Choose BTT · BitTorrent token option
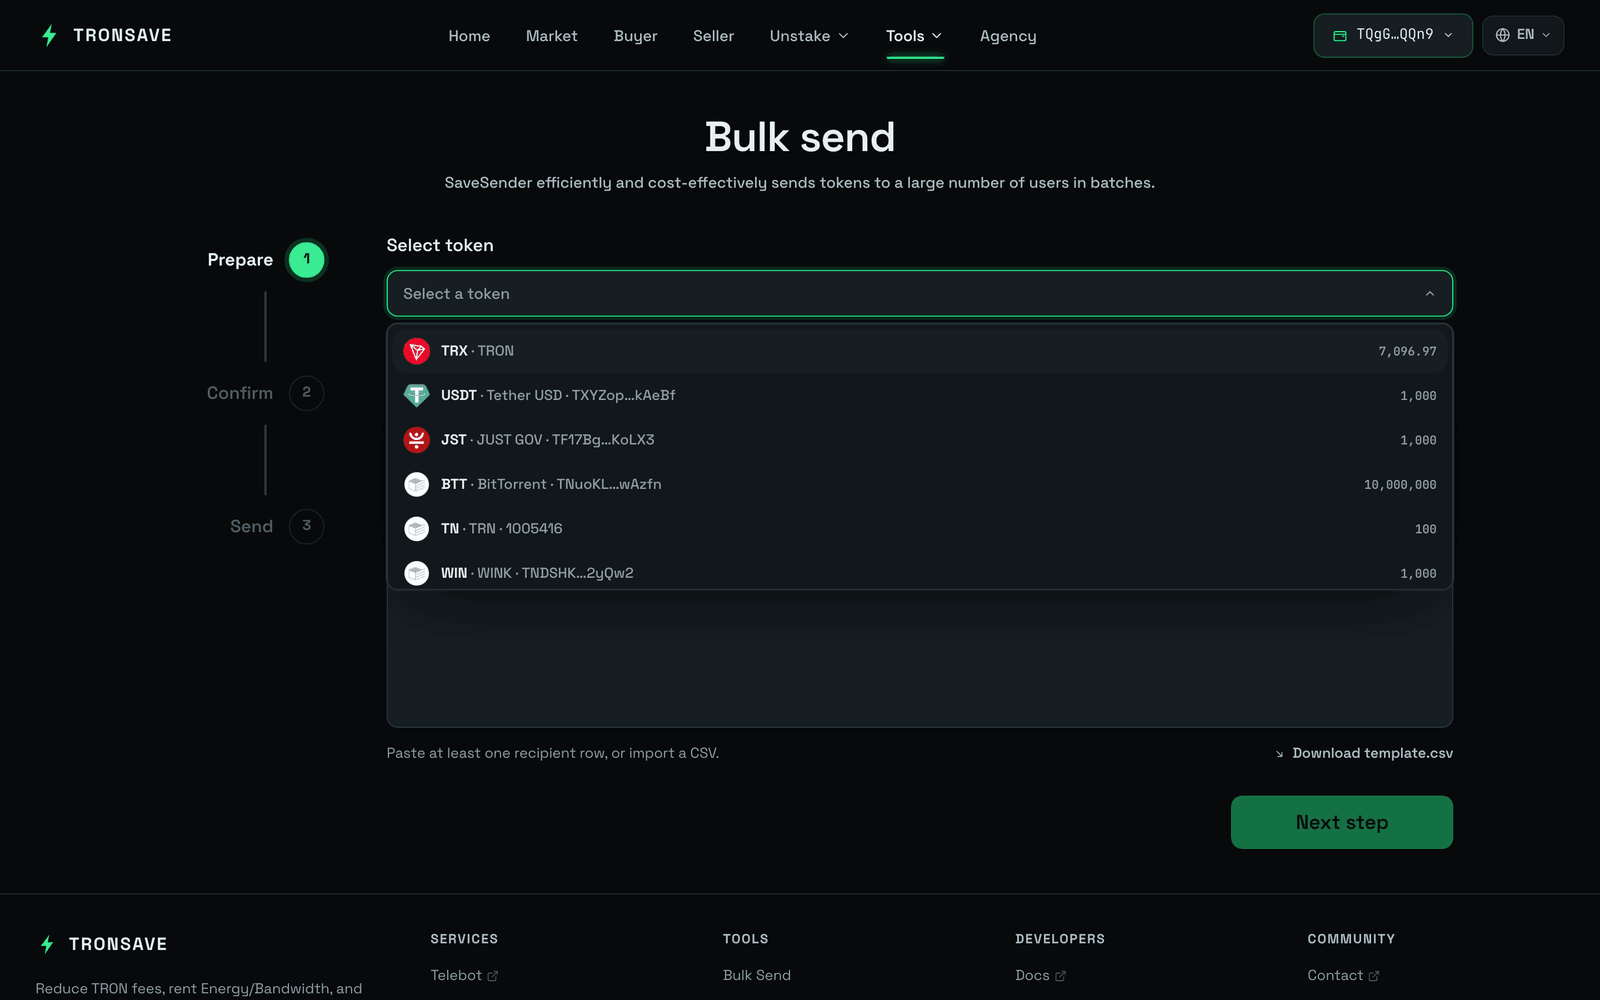The height and width of the screenshot is (1000, 1600). [x=920, y=484]
